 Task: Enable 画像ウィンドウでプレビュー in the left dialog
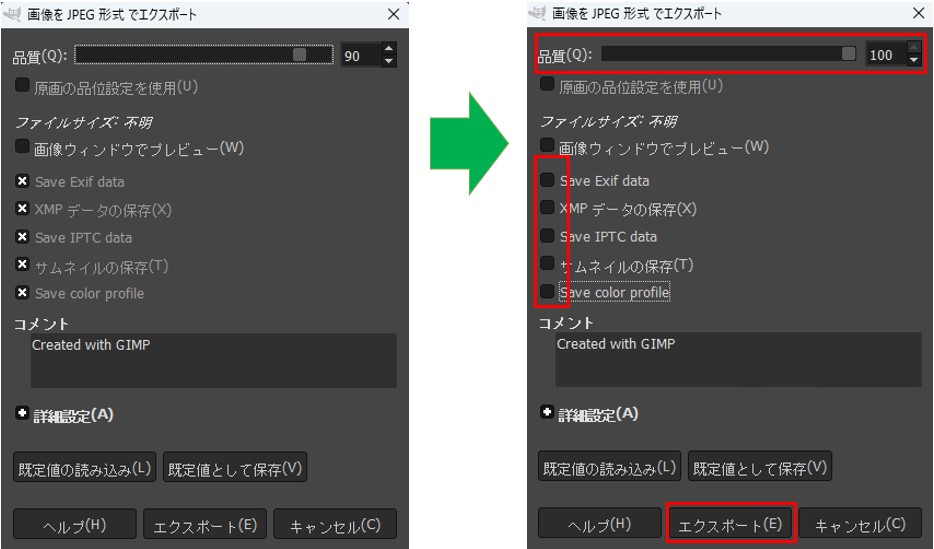pos(22,146)
